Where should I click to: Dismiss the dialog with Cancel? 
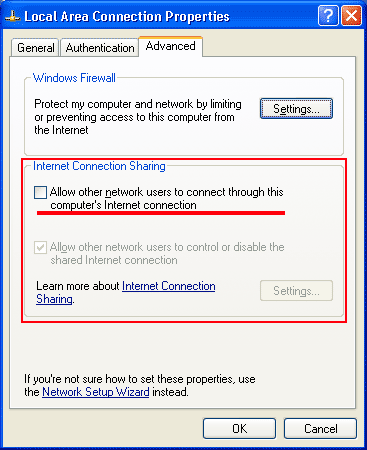(x=320, y=429)
